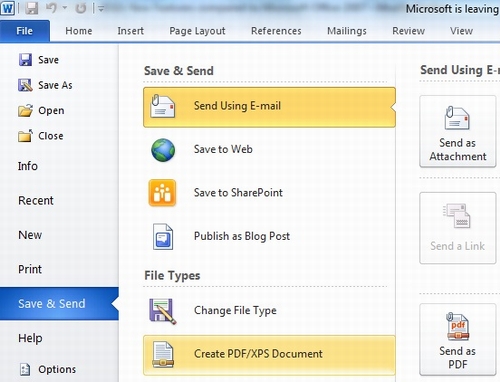
Task: Click the Undo arrow in title bar
Action: click(51, 8)
